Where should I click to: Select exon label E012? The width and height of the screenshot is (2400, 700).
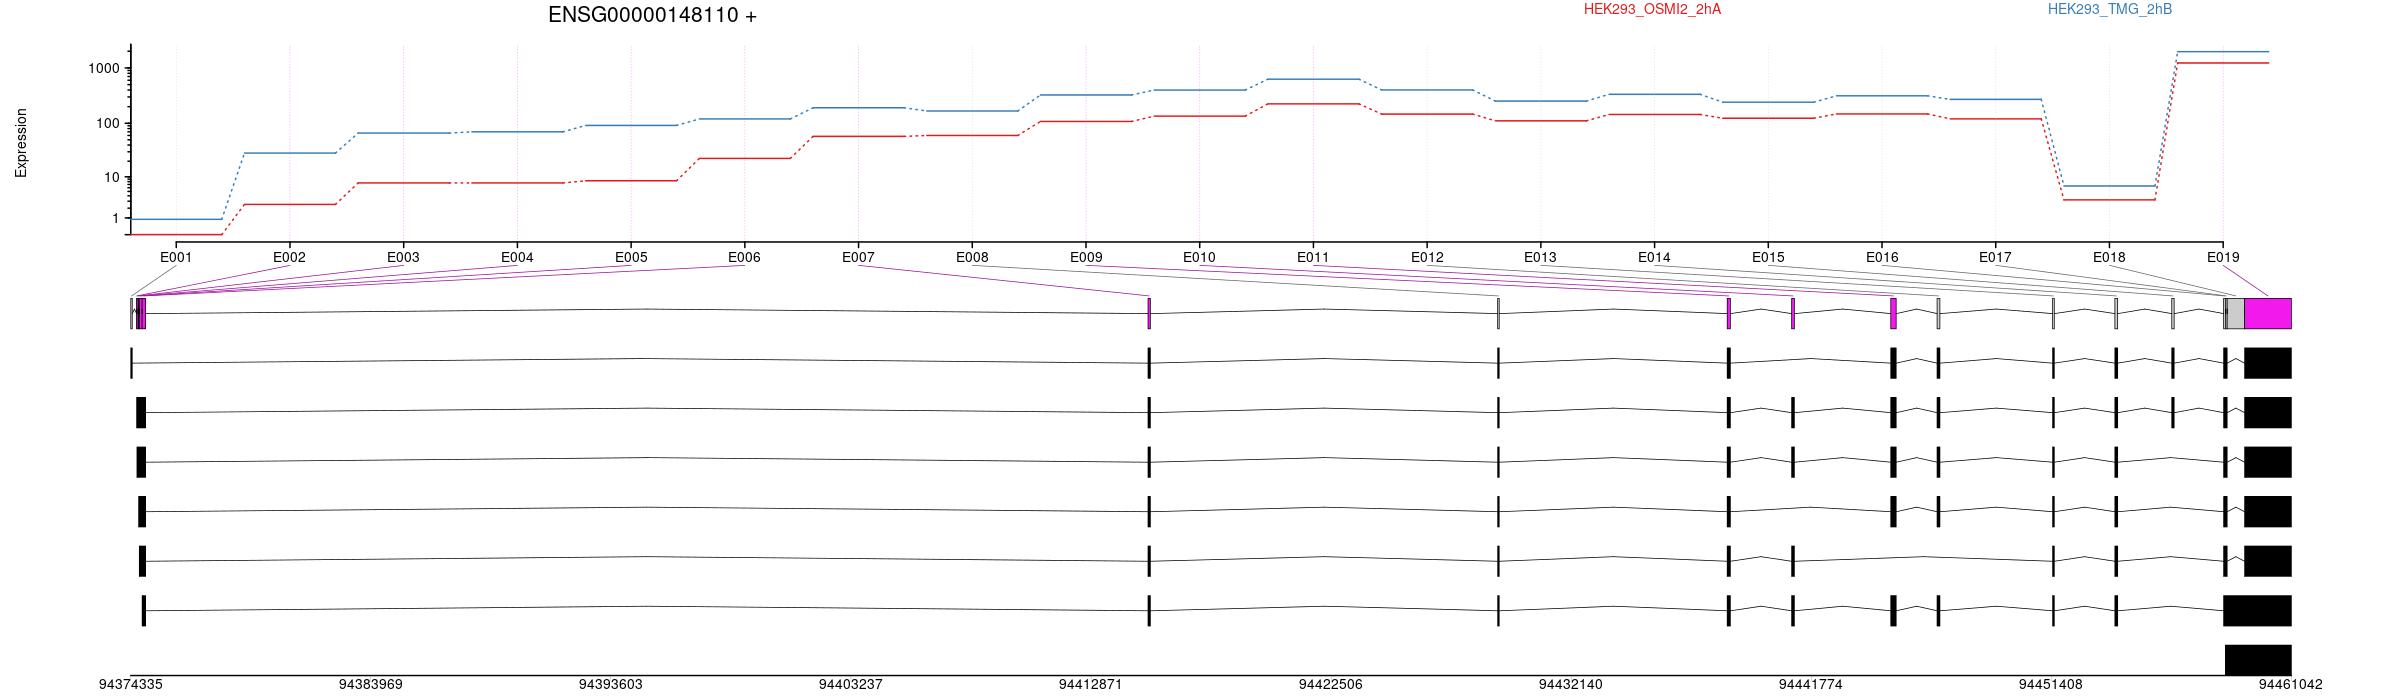[1427, 257]
